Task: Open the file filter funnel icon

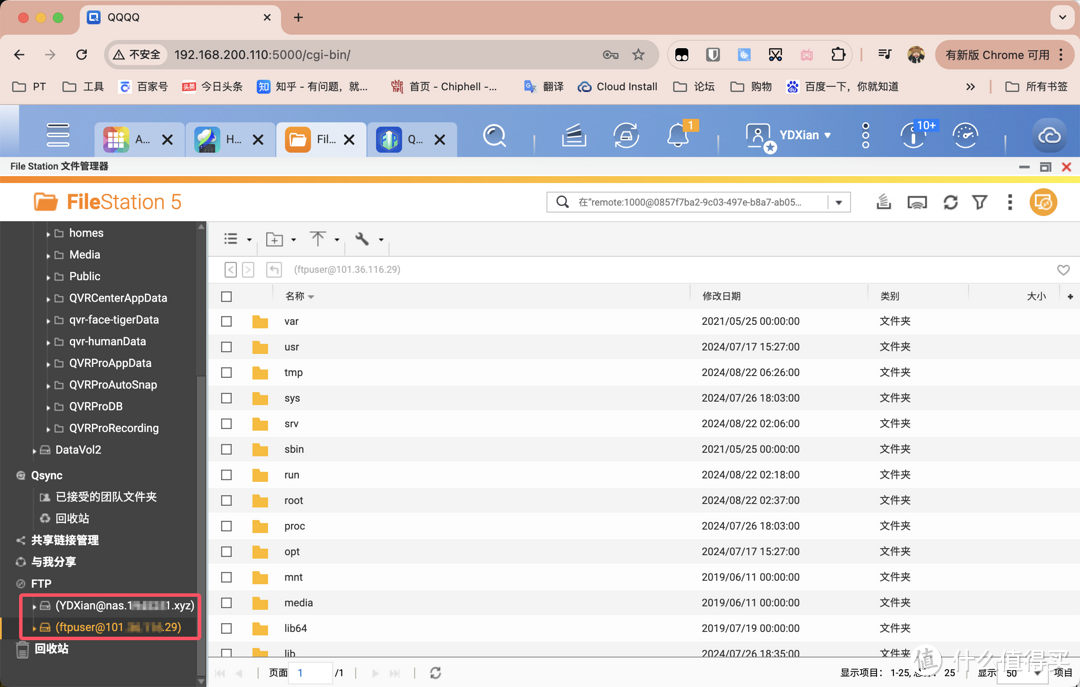Action: [980, 203]
